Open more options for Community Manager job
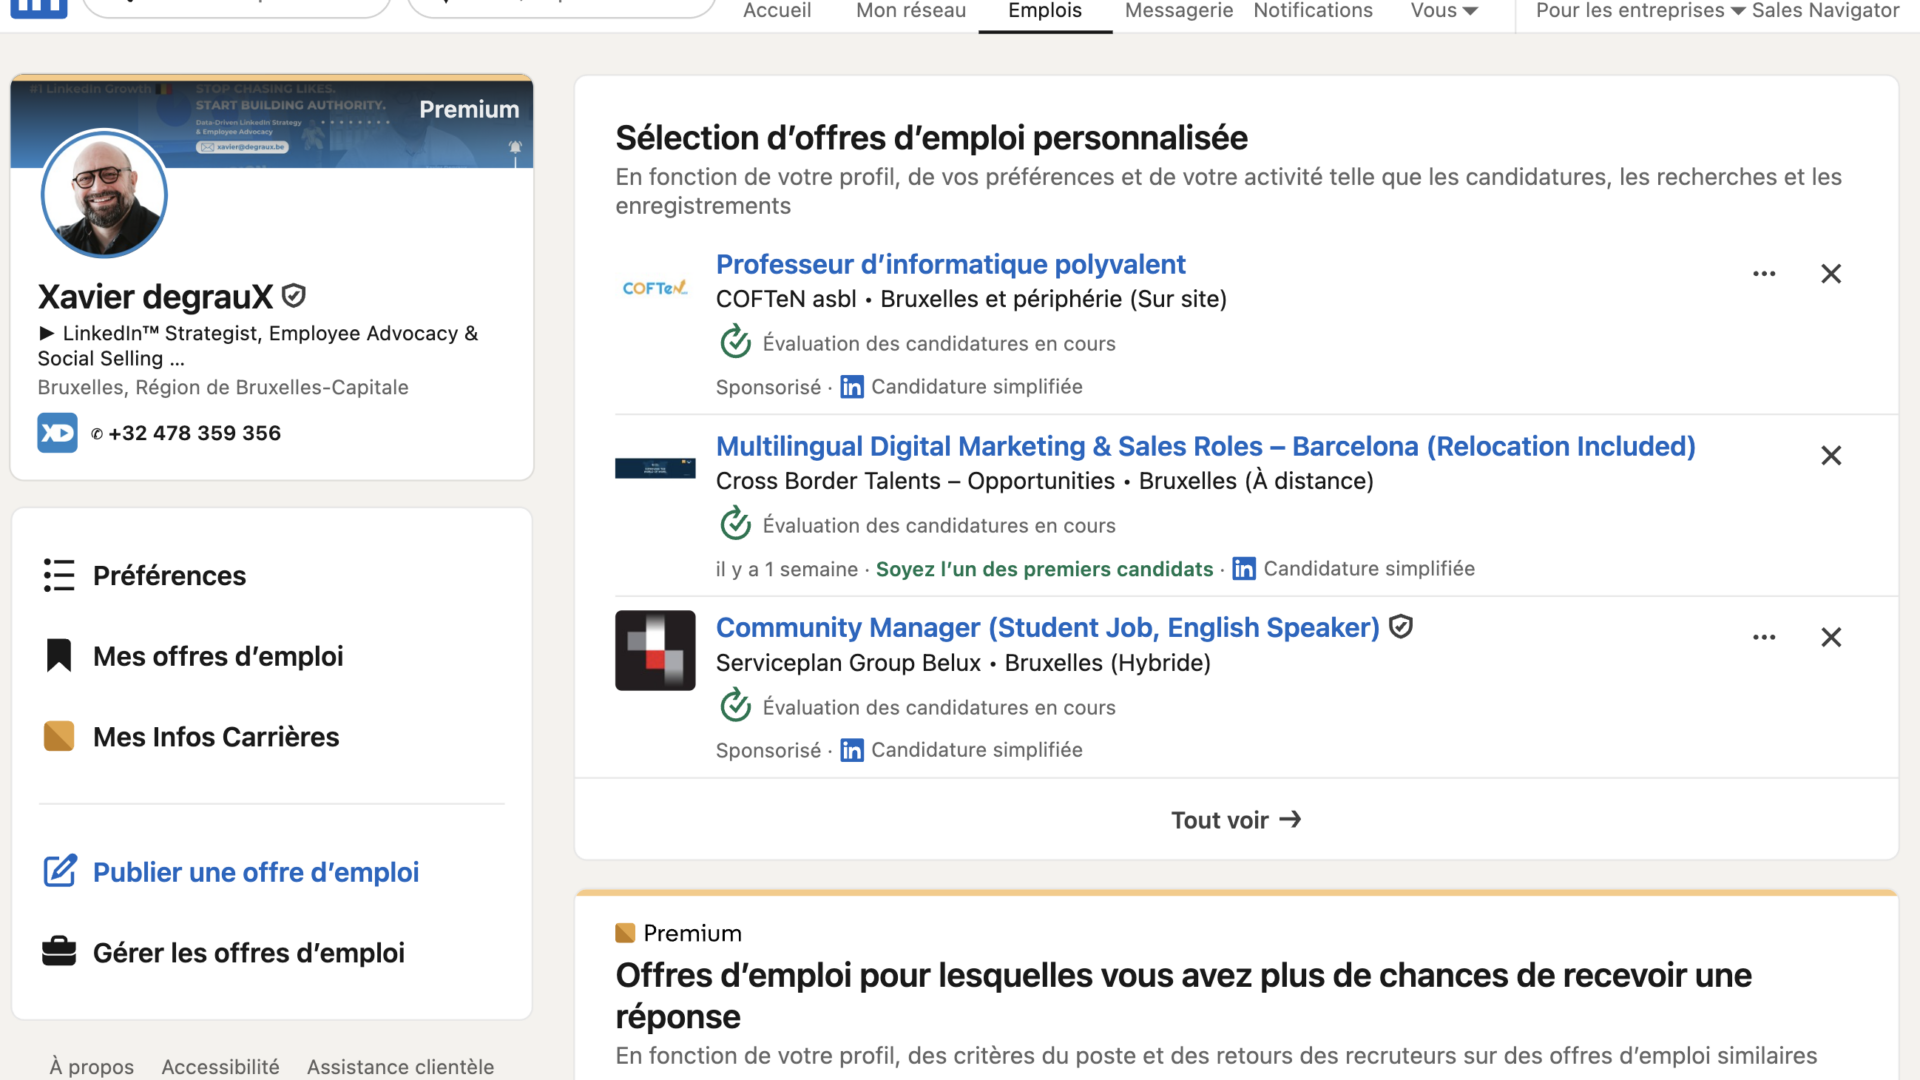 1764,637
